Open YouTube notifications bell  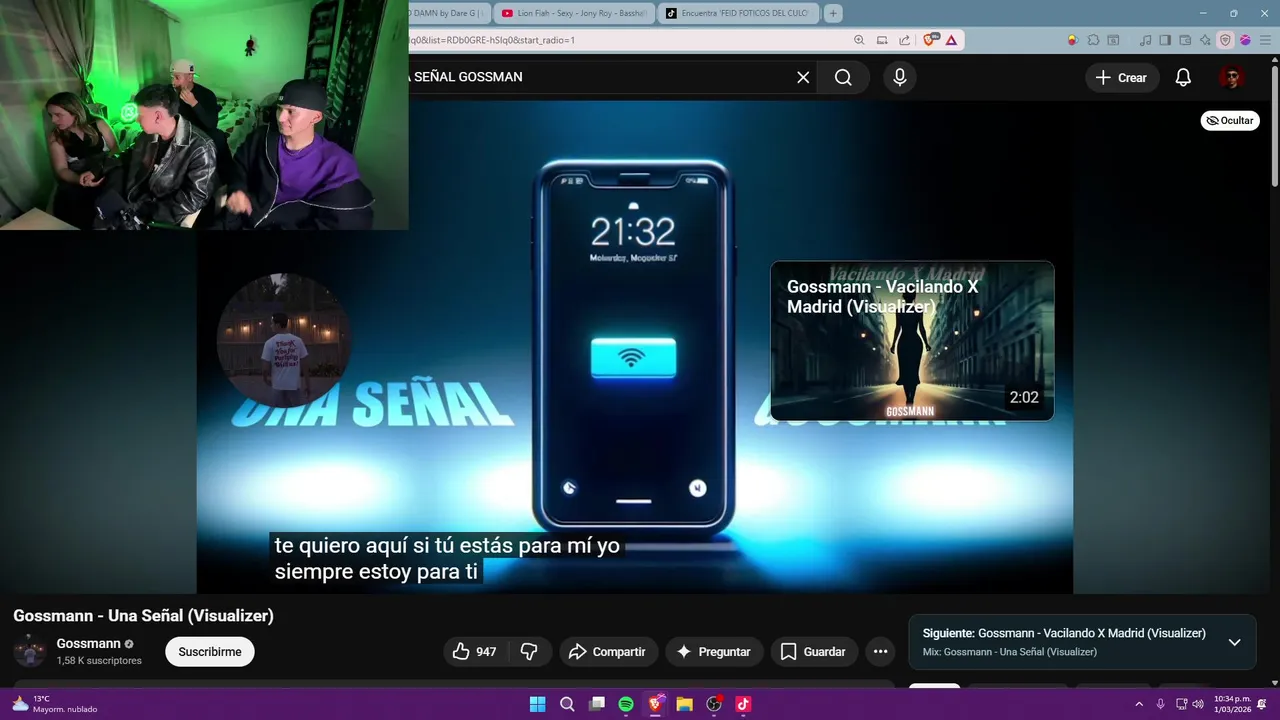(1183, 77)
